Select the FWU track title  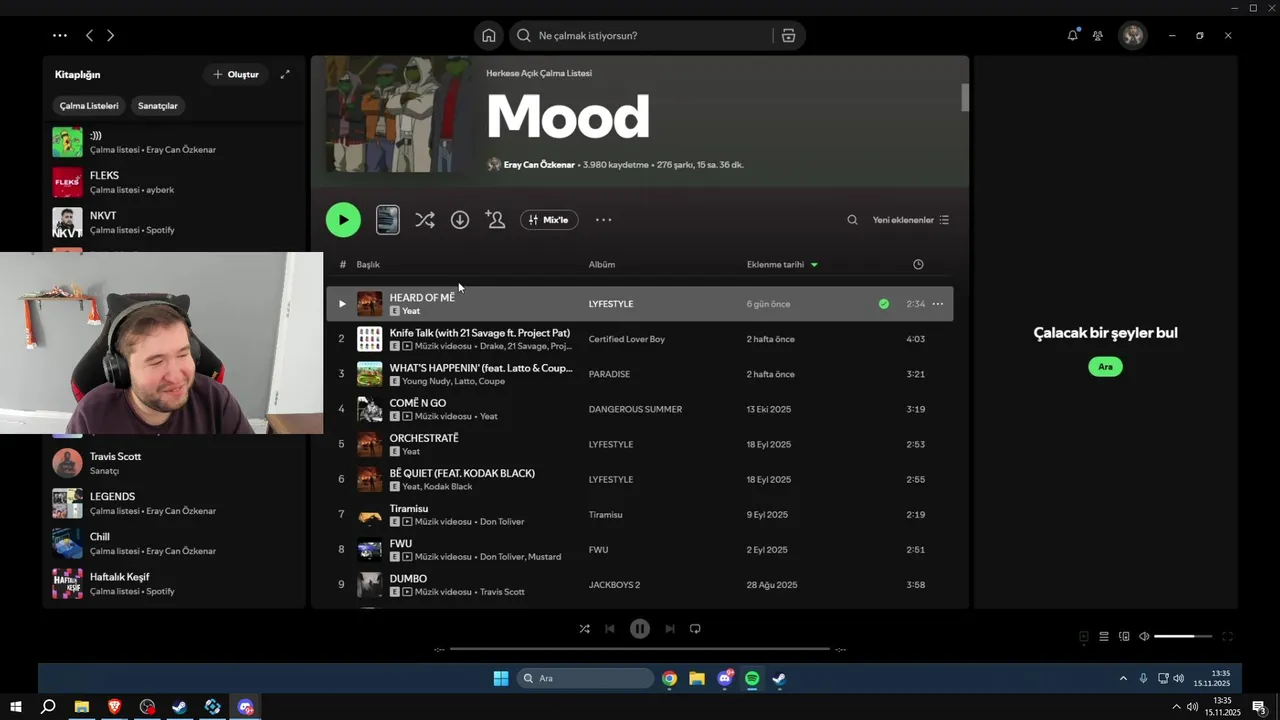click(x=400, y=543)
